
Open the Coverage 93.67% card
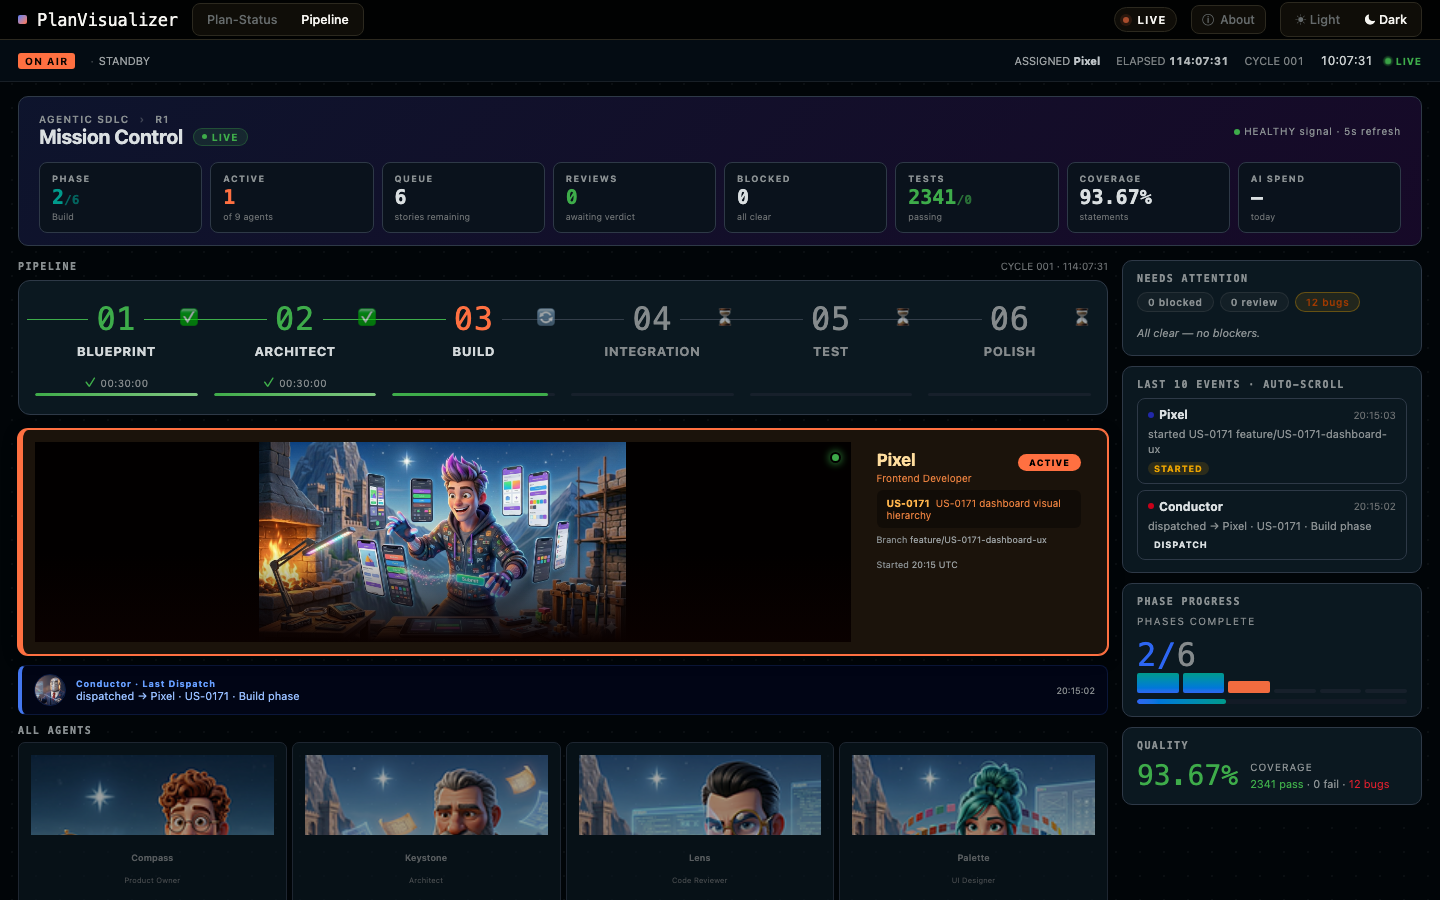click(x=1148, y=197)
